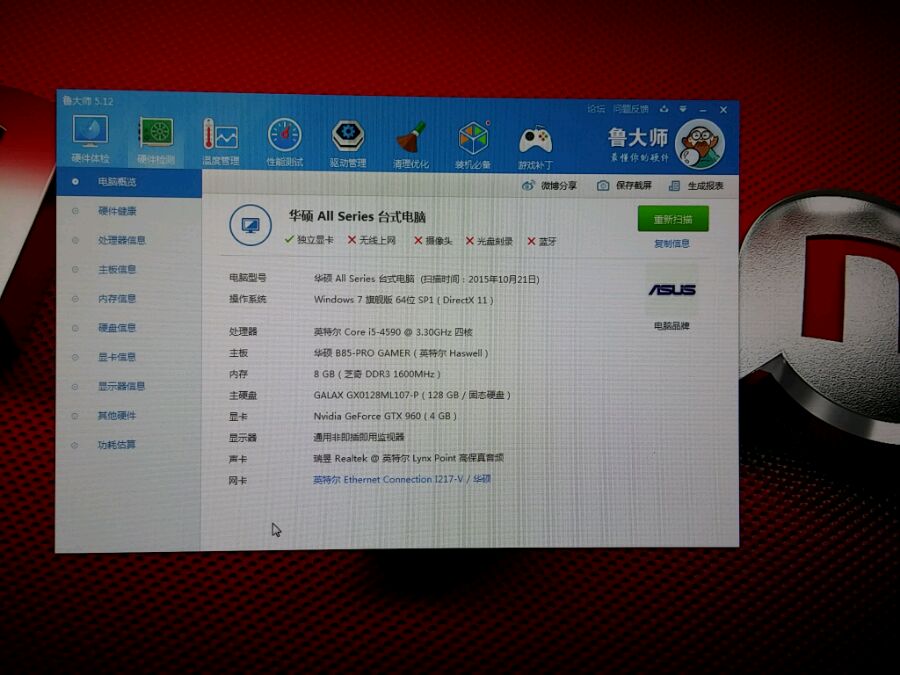The width and height of the screenshot is (900, 675).
Task: Open the 问题反馈 feedback link
Action: tap(630, 108)
